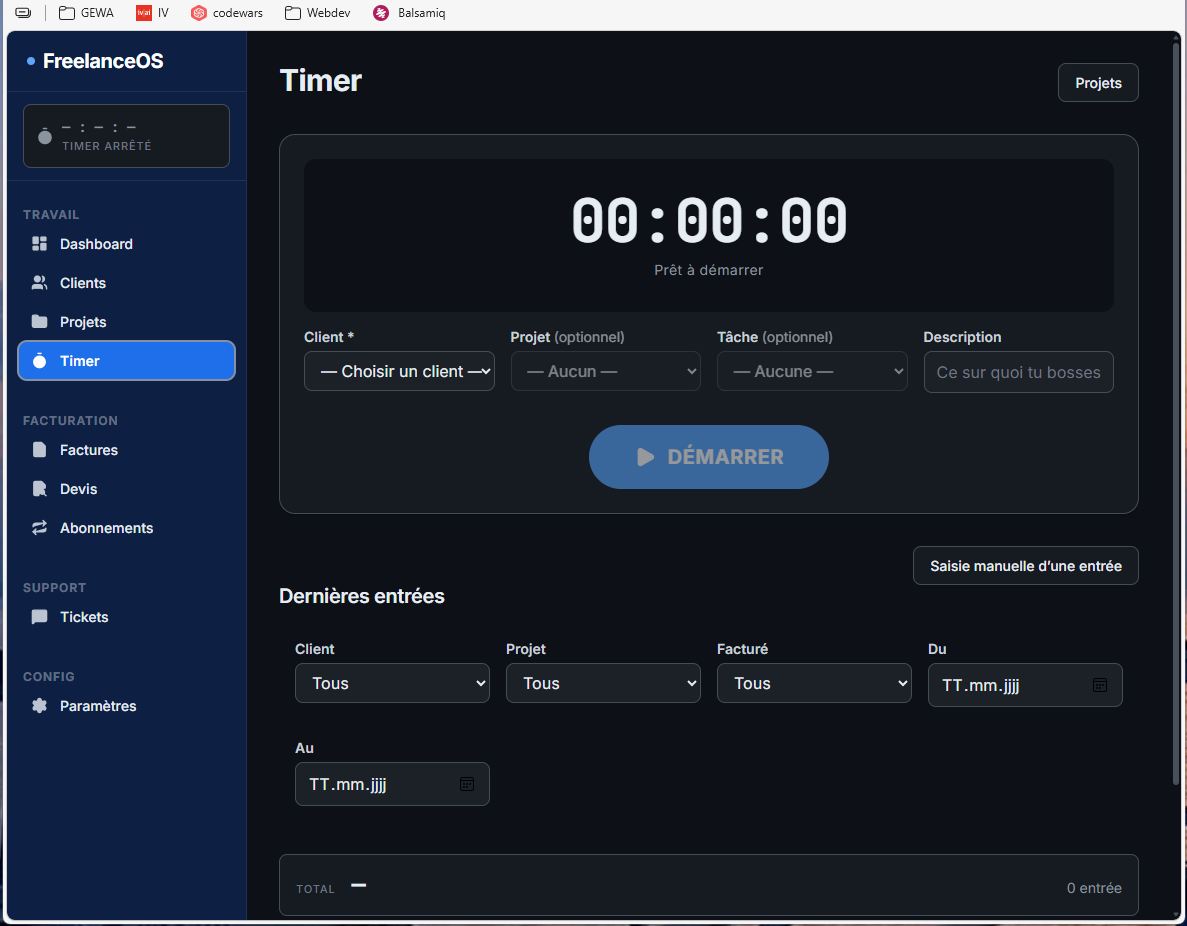The width and height of the screenshot is (1187, 926).
Task: Click 'Saisie manuelle d'une entrée' button
Action: point(1025,566)
